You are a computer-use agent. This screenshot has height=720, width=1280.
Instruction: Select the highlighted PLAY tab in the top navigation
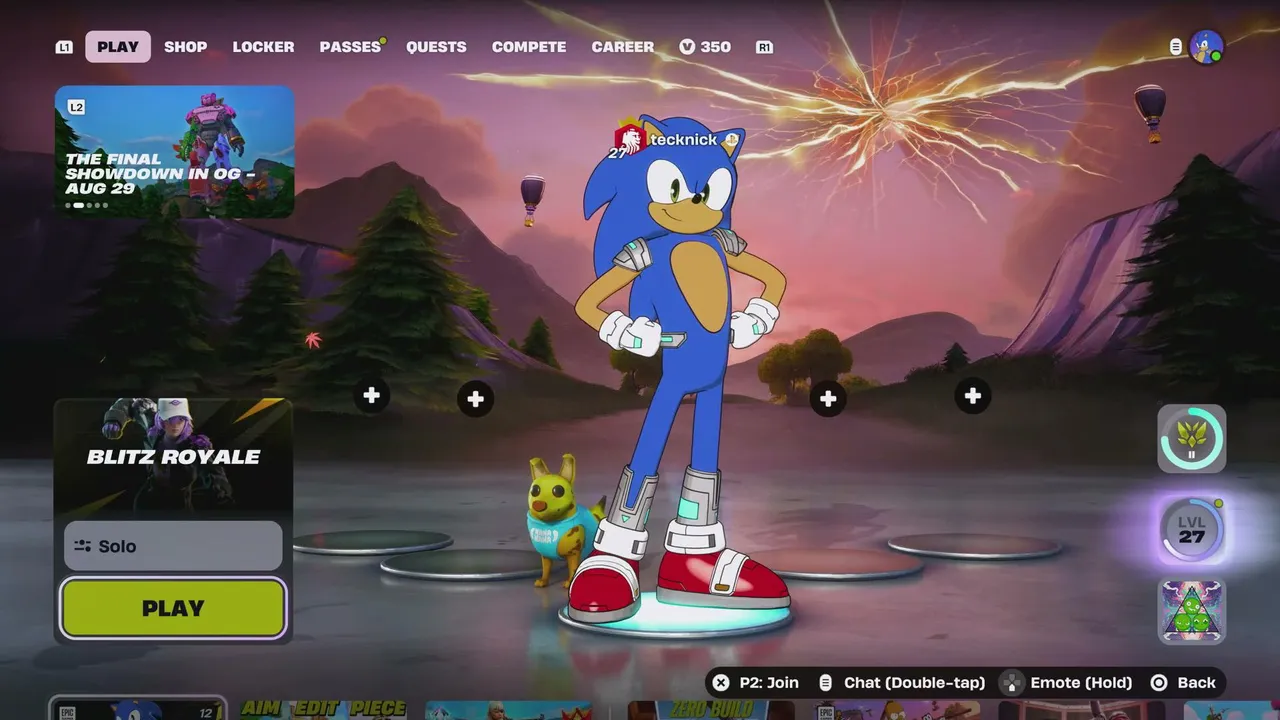(118, 47)
